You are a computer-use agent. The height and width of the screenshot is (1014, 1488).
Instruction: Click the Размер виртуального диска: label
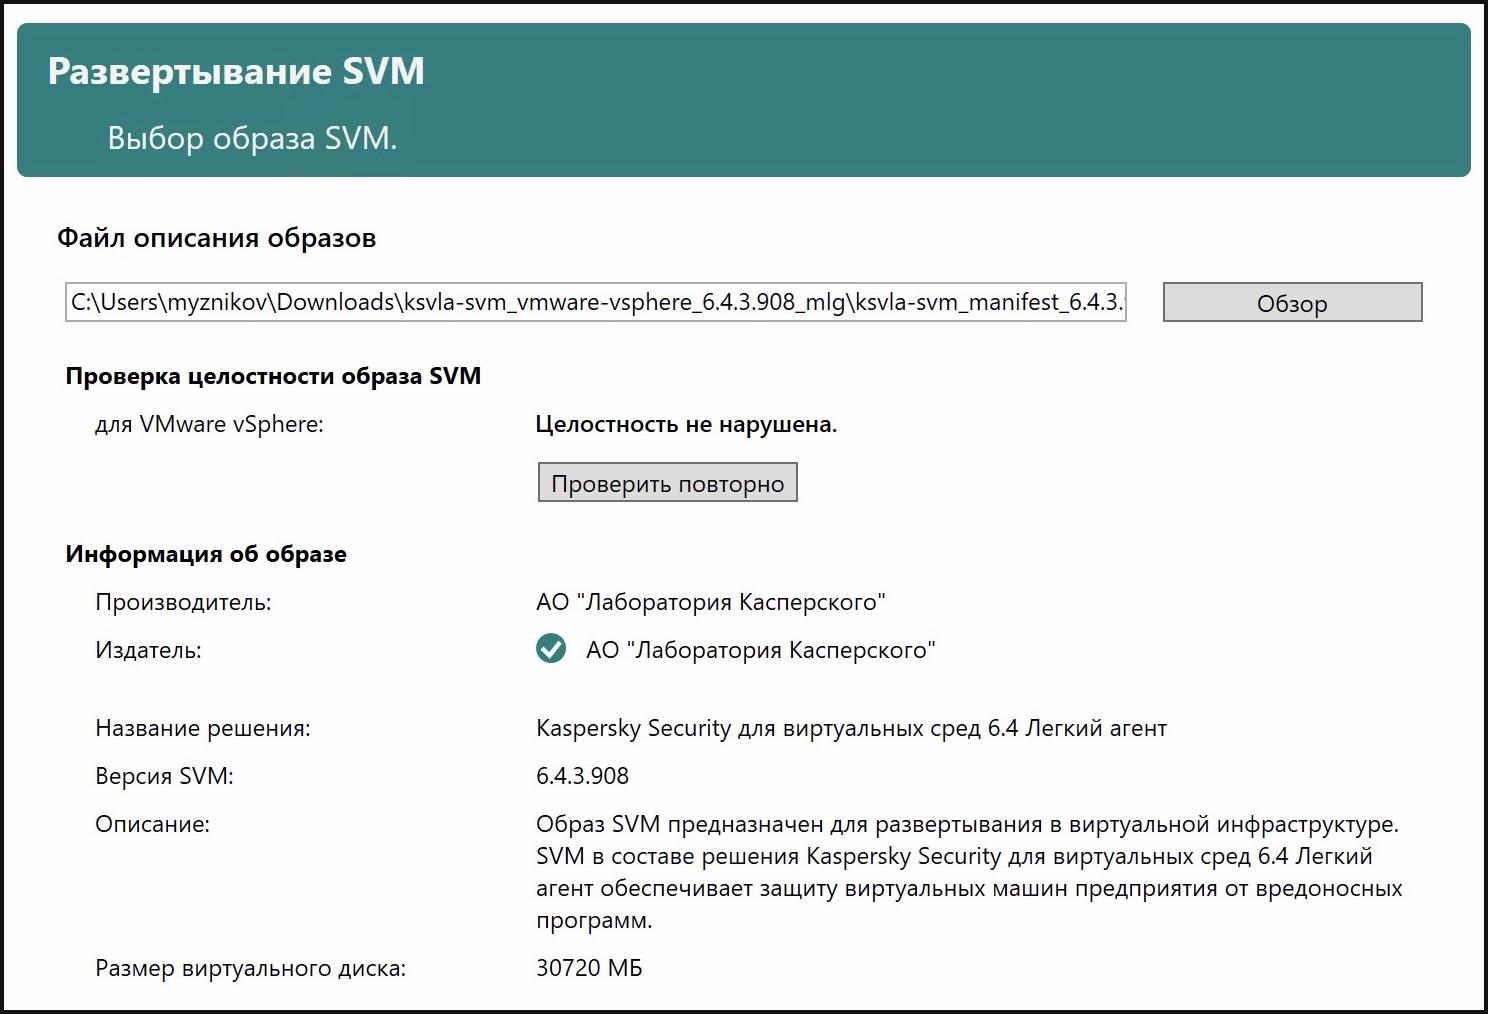coord(251,968)
